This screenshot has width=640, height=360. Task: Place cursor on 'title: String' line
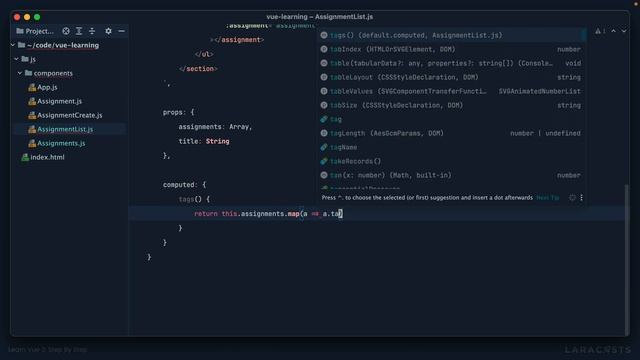pos(204,141)
